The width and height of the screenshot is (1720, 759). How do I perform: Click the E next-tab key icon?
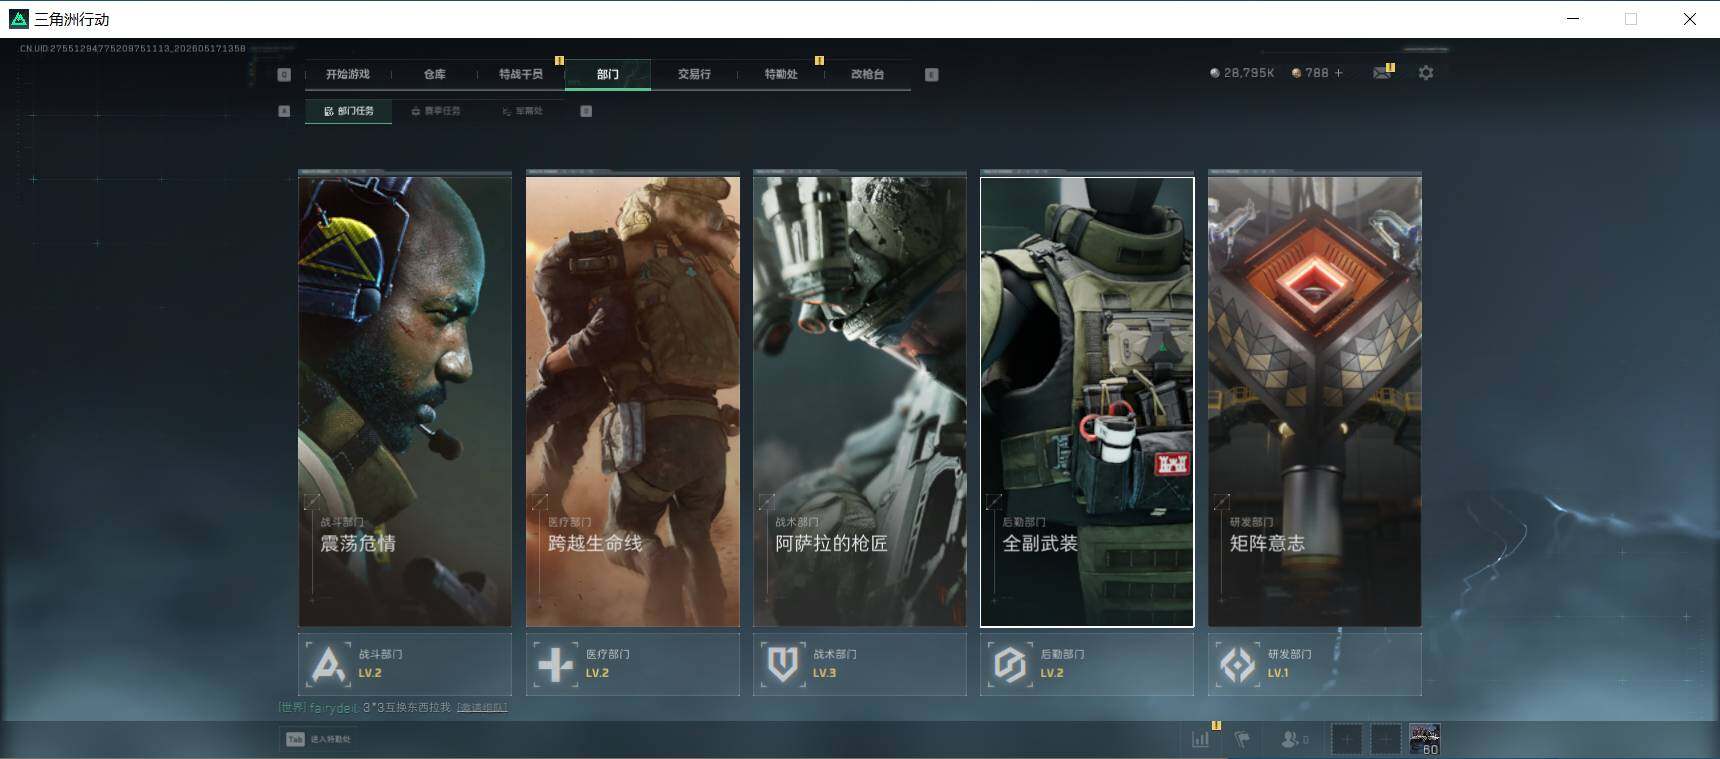(x=931, y=75)
